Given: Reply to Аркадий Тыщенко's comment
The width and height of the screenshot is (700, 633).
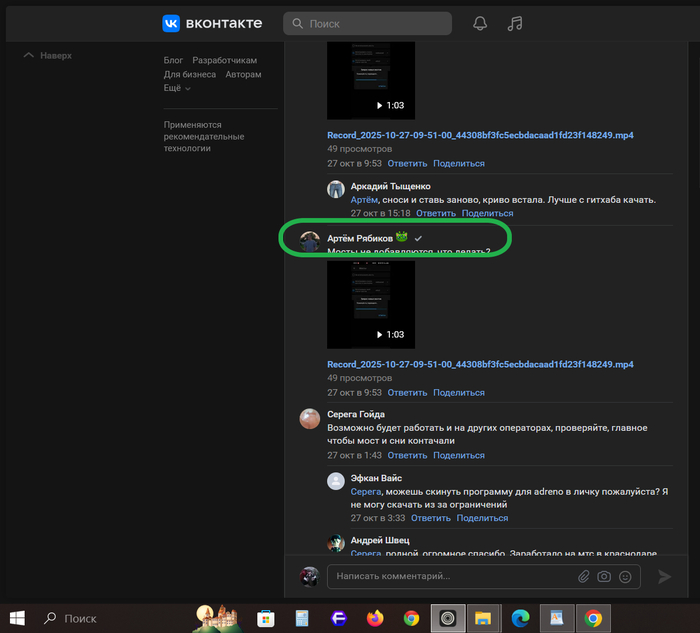Looking at the screenshot, I should coord(435,213).
